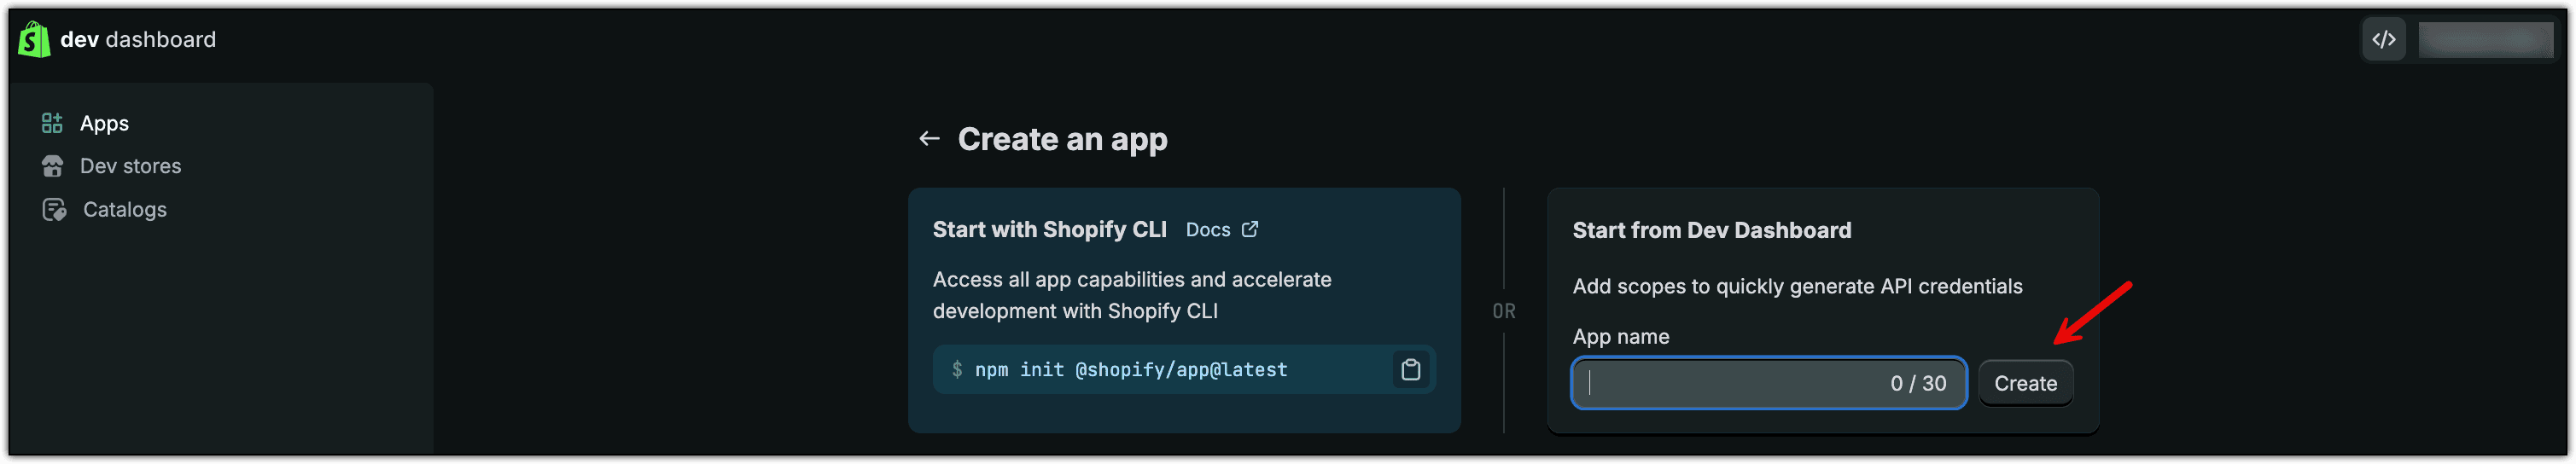
Task: Click the Shopify bag logo icon
Action: click(x=34, y=40)
